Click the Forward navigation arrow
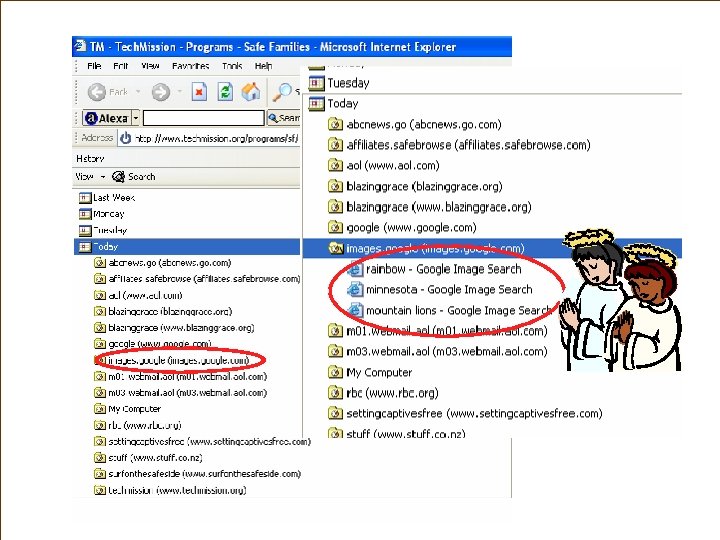720x540 pixels. 161,92
